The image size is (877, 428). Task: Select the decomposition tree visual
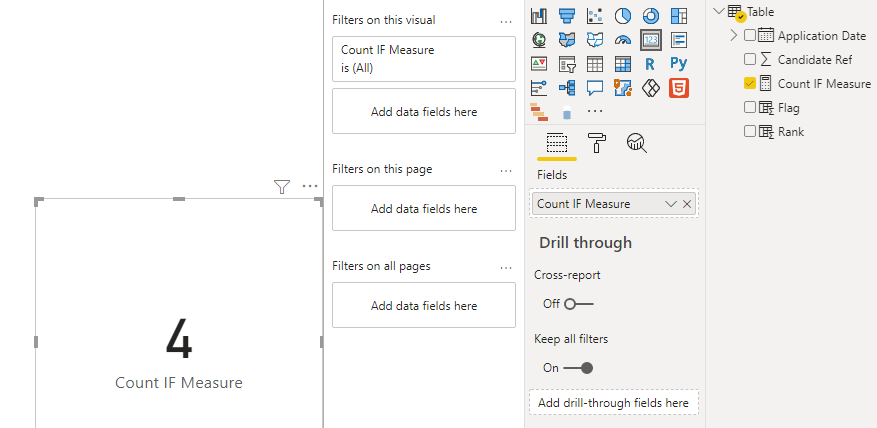point(567,88)
